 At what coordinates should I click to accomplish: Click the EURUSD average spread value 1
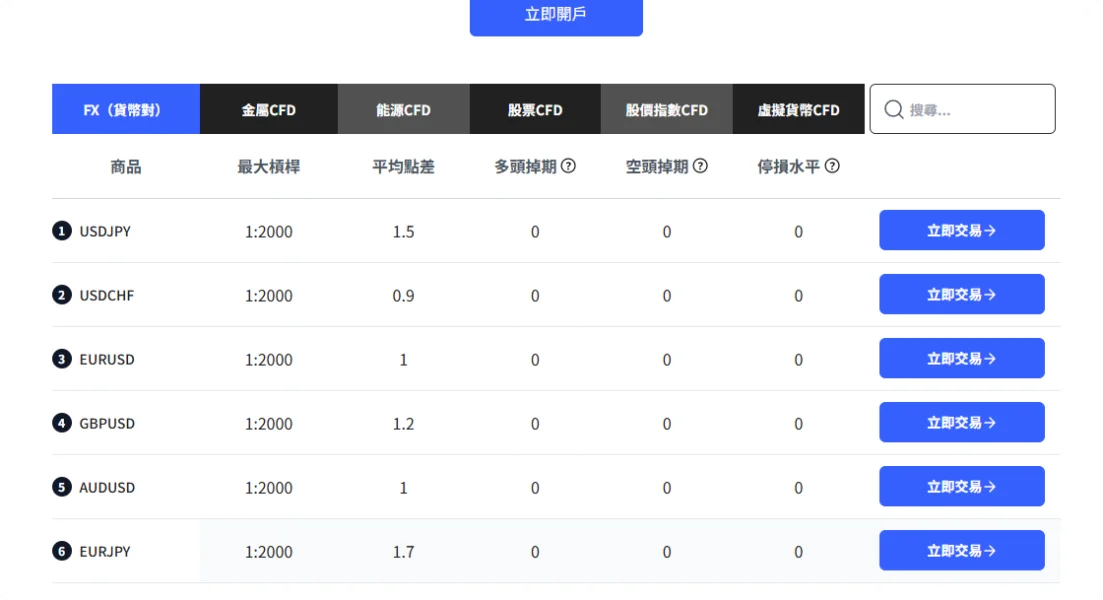coord(404,359)
